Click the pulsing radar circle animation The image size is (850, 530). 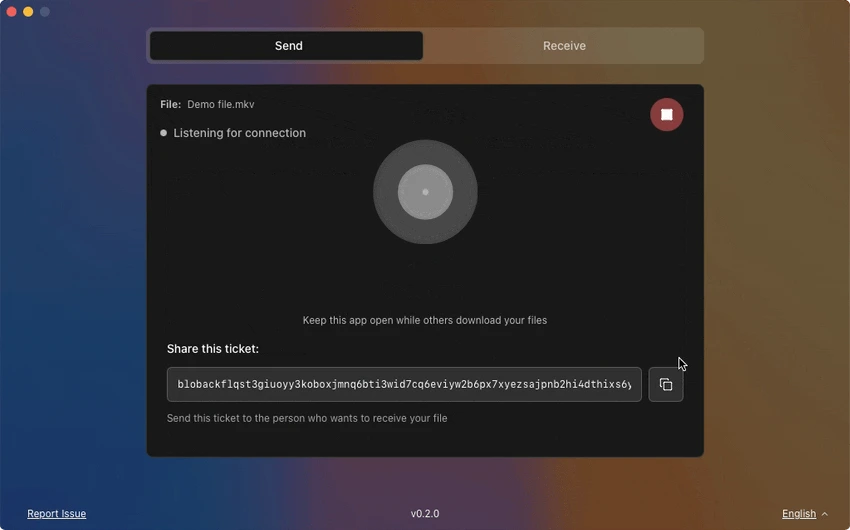tap(425, 192)
